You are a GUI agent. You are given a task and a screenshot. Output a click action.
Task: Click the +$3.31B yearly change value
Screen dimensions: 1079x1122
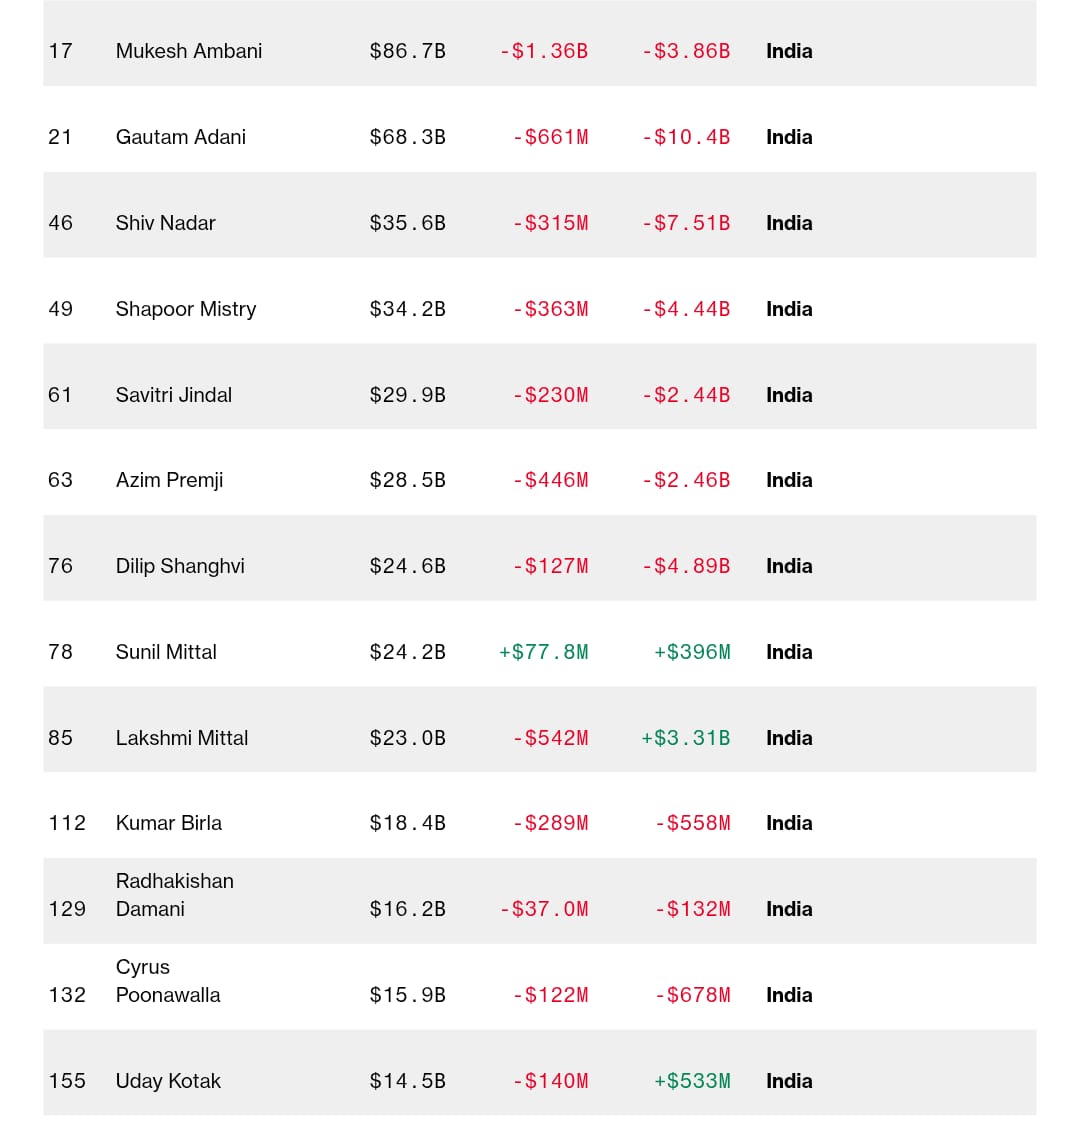point(686,738)
